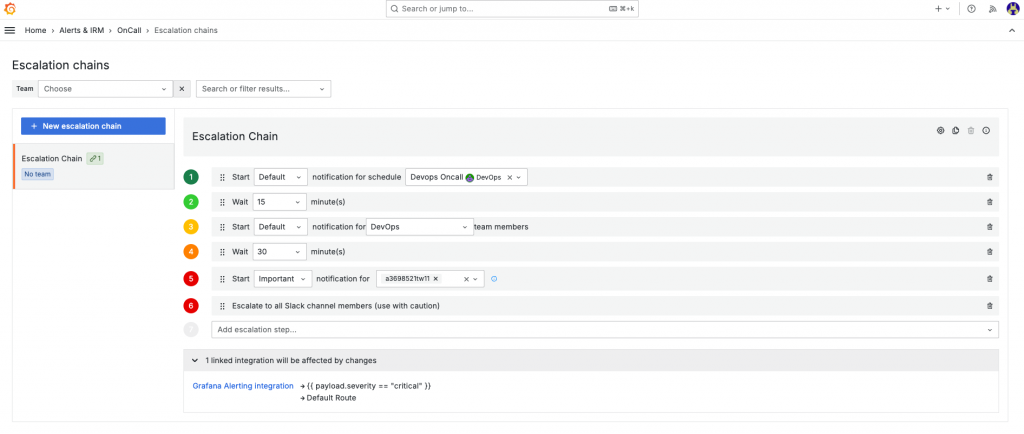Clear the Team filter with X

[182, 89]
